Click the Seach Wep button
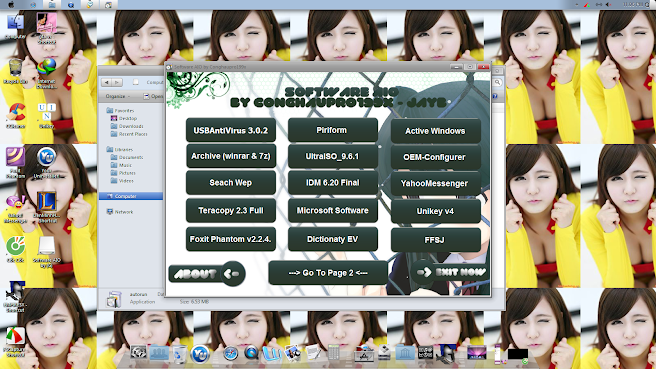Viewport: 656px width, 369px height. coord(231,183)
